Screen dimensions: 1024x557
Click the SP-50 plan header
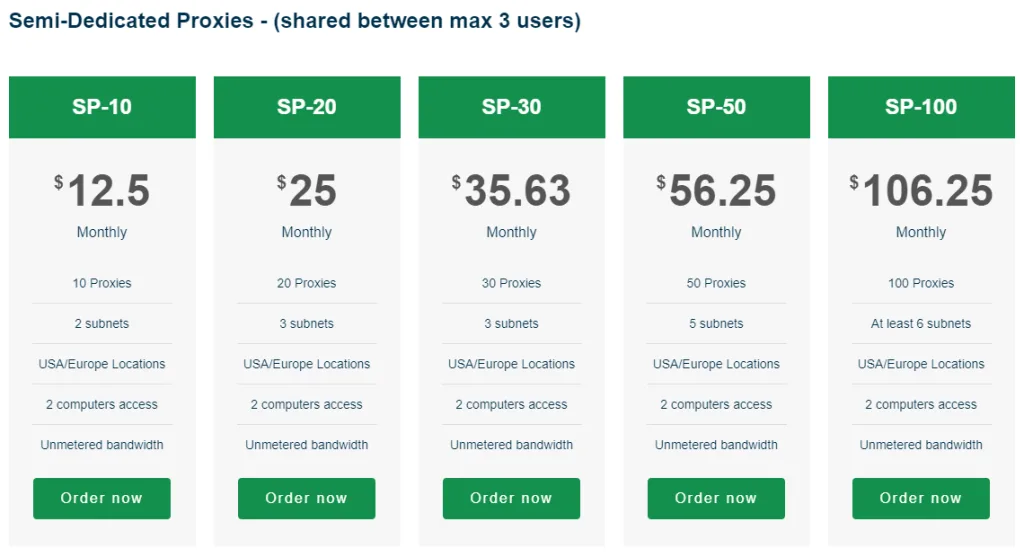coord(716,107)
